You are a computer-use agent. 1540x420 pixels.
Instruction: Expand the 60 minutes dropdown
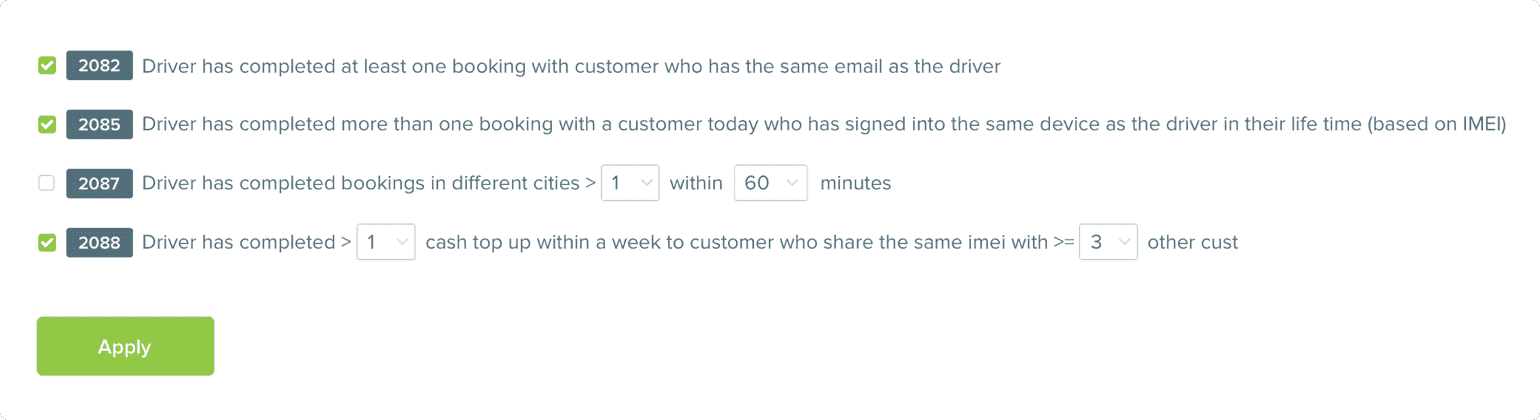[770, 183]
